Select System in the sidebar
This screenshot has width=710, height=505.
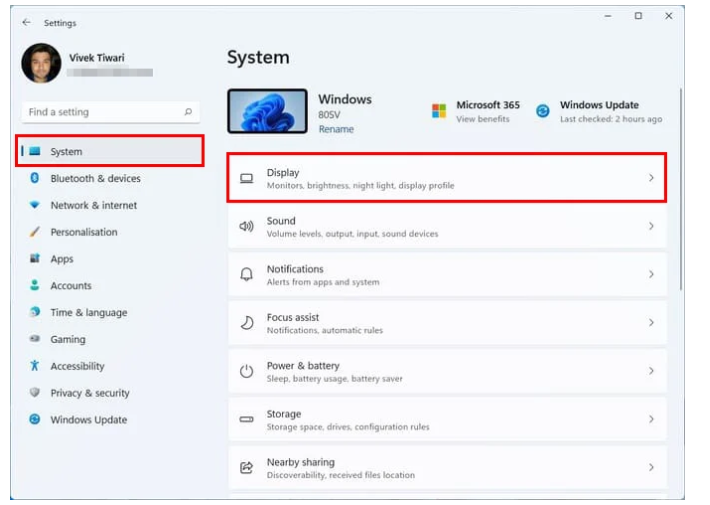point(110,151)
